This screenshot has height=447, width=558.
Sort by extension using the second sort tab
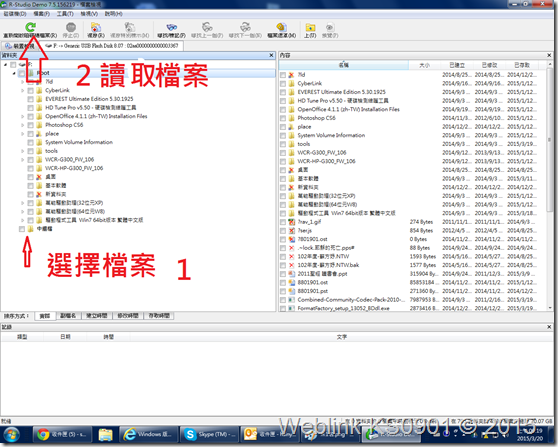click(x=68, y=316)
